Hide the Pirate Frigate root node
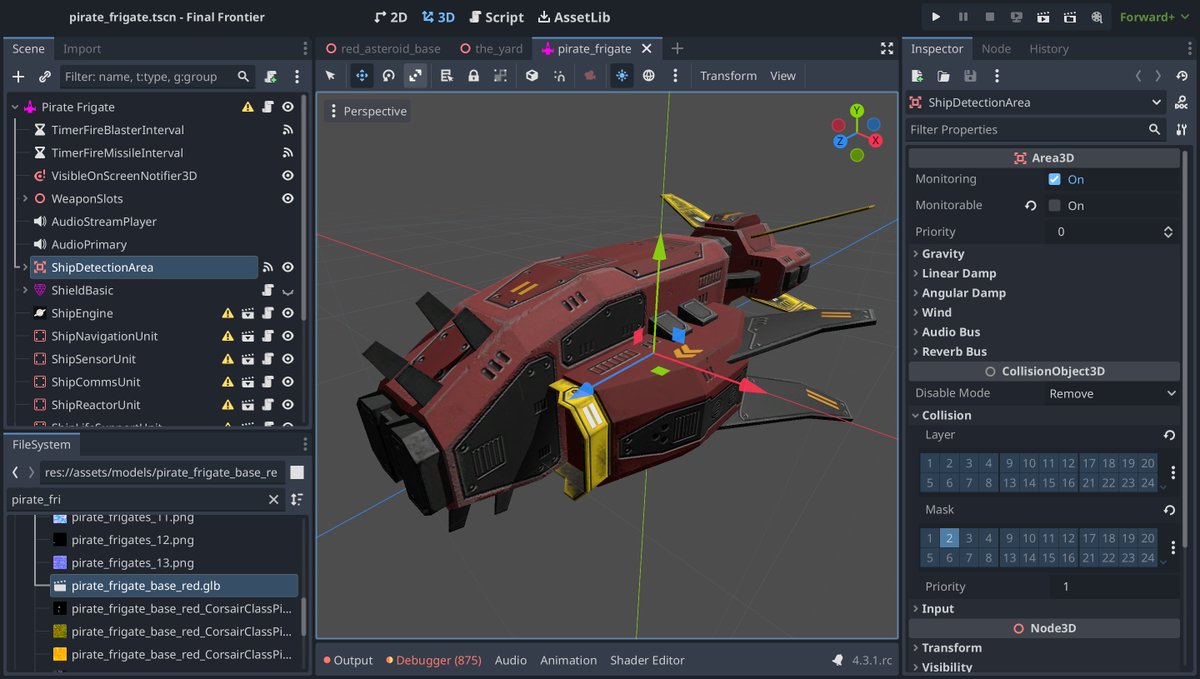 click(288, 107)
